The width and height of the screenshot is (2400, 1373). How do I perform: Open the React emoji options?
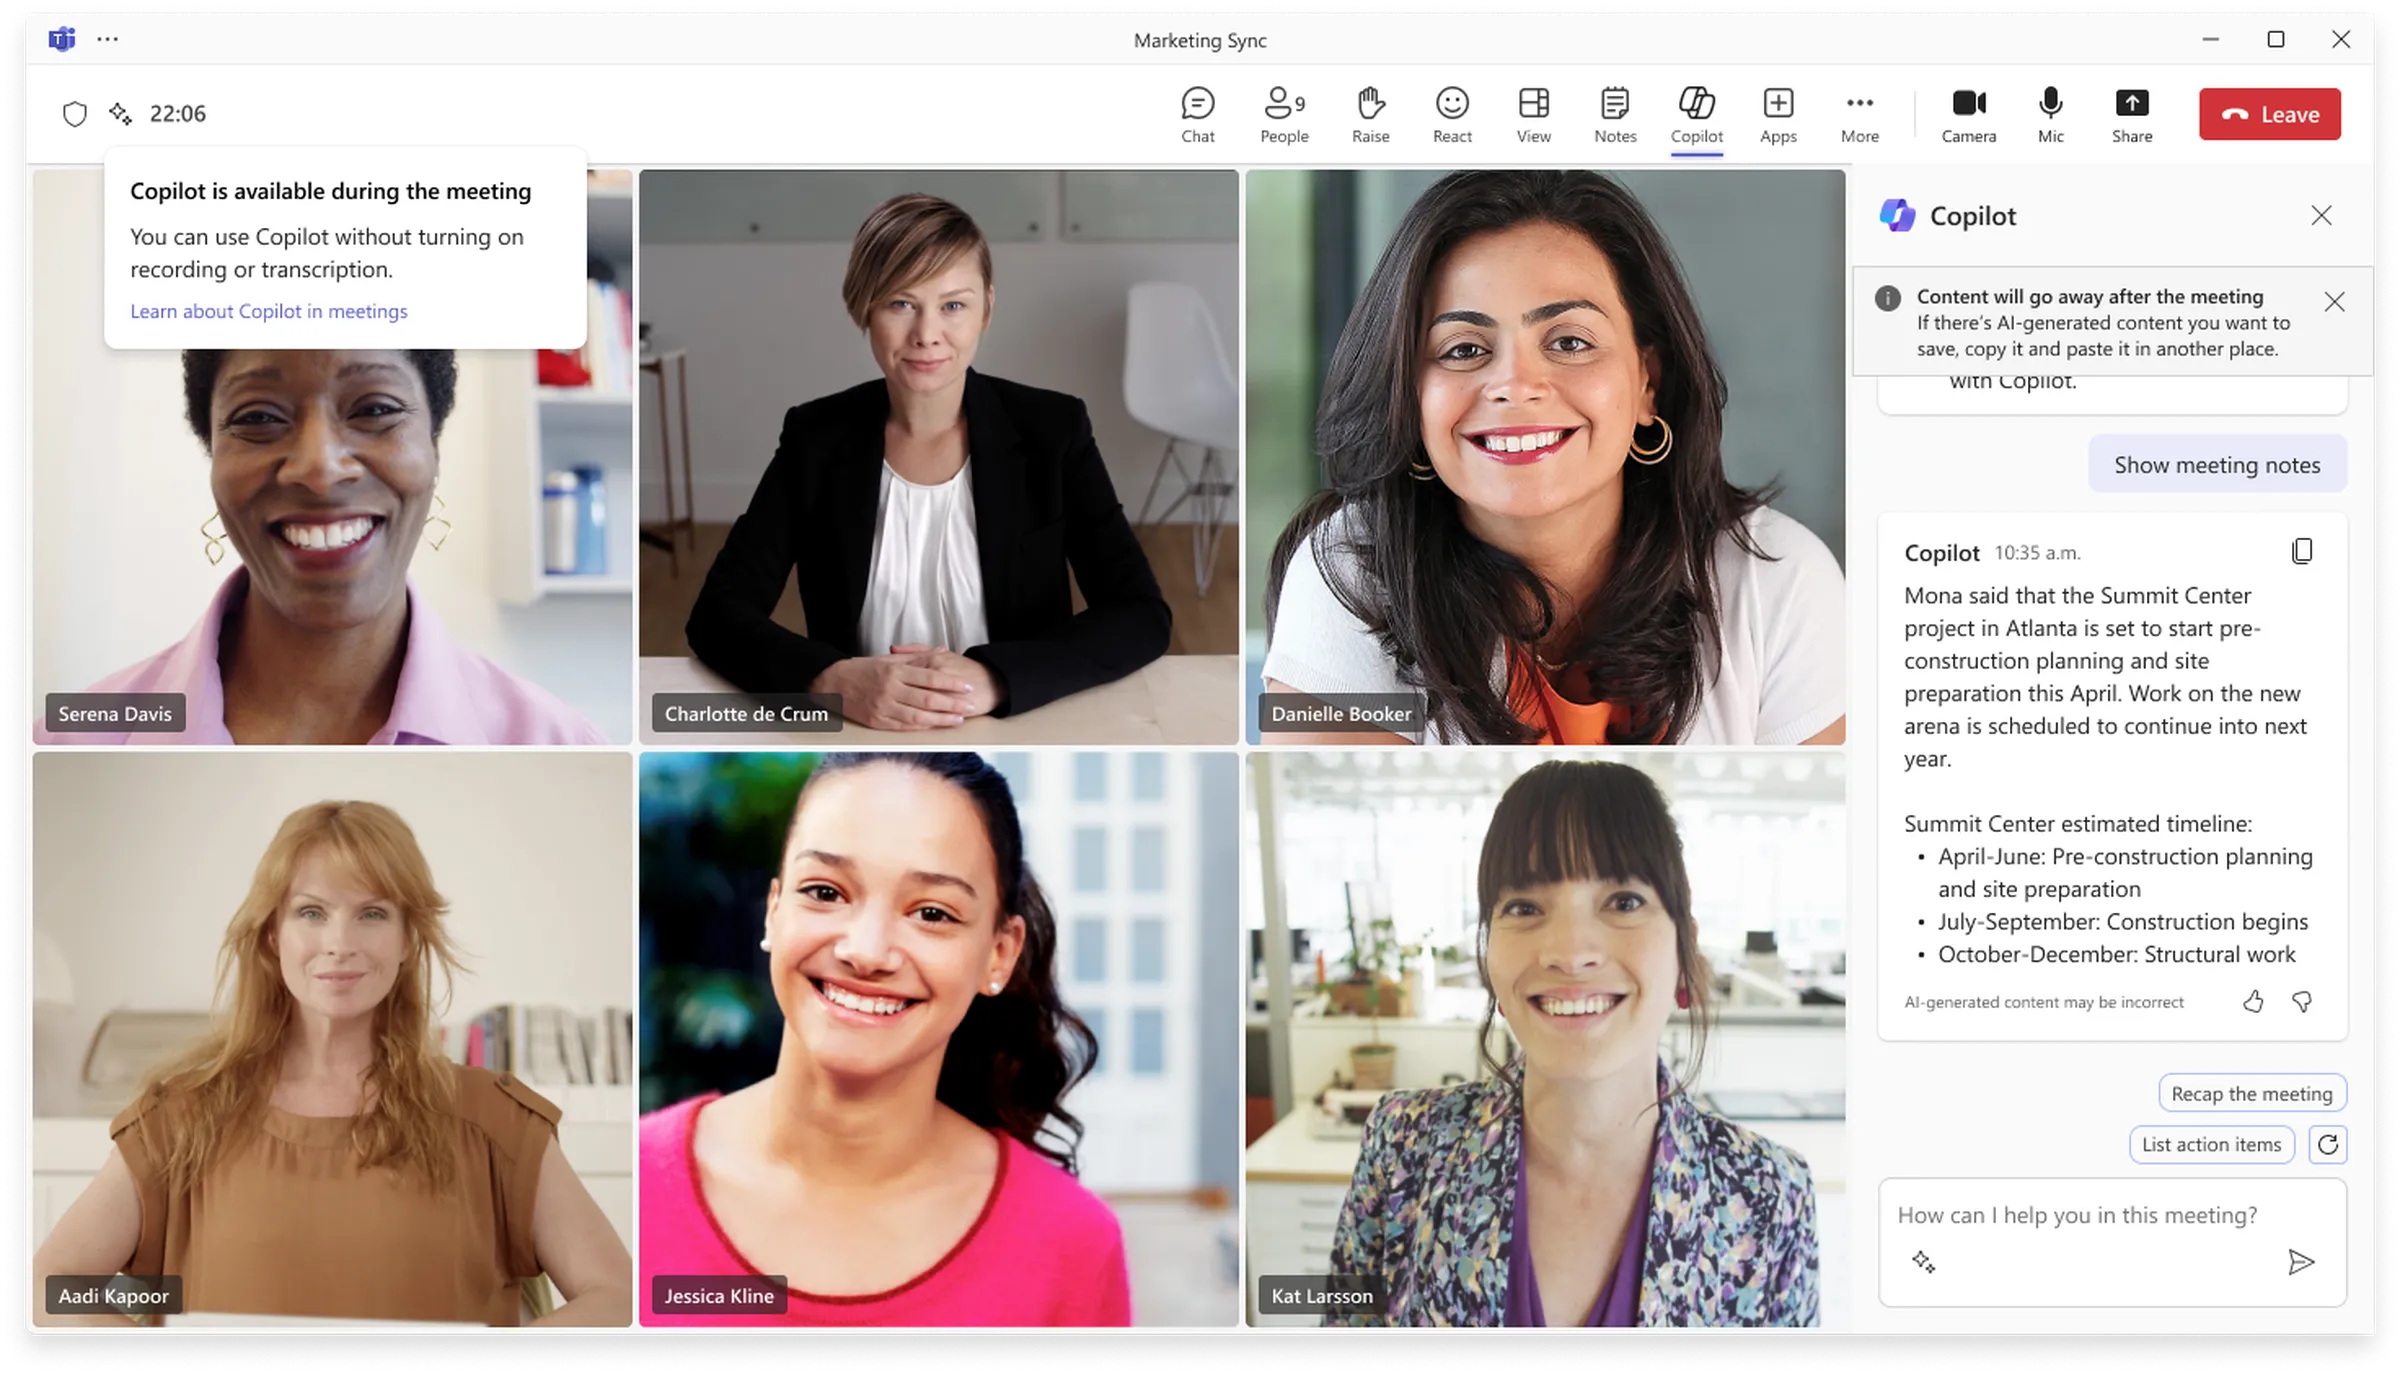tap(1452, 115)
